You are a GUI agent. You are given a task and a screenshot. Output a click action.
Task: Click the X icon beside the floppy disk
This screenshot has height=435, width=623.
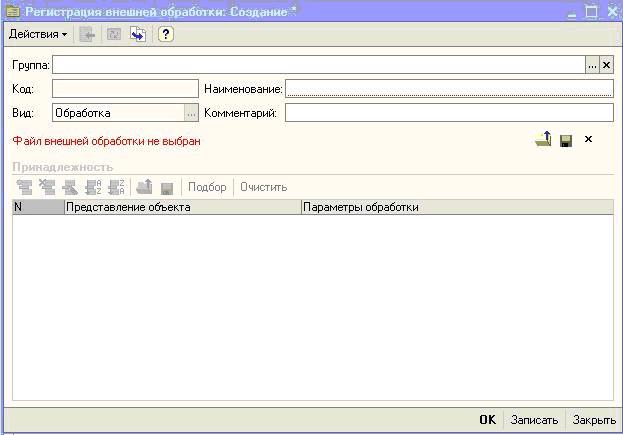point(588,140)
